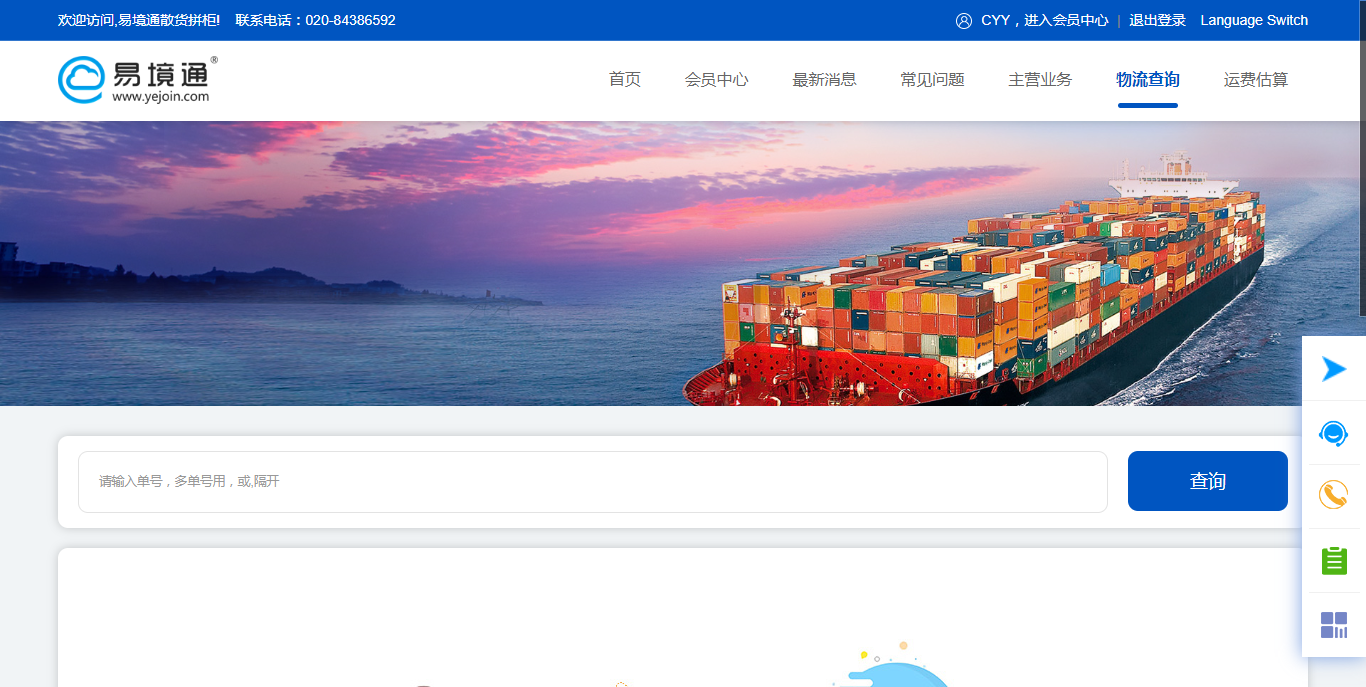Screen dimensions: 1366x687
Task: Focus the tracking number input field
Action: [x=593, y=482]
